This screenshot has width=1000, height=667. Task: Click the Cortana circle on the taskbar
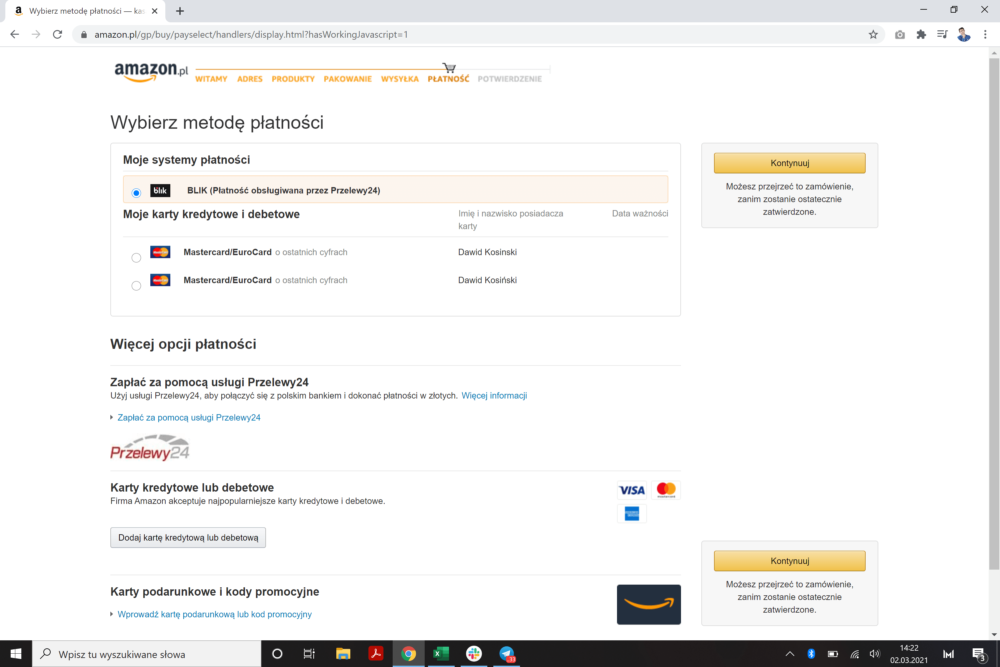(x=277, y=654)
